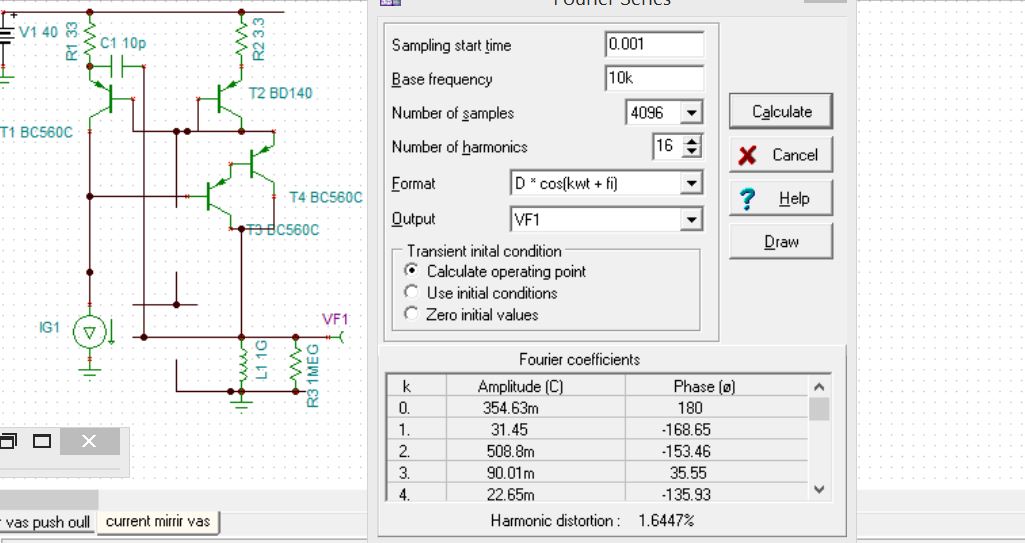The height and width of the screenshot is (543, 1025).
Task: Select amplitude value 354.63m
Action: tap(510, 408)
